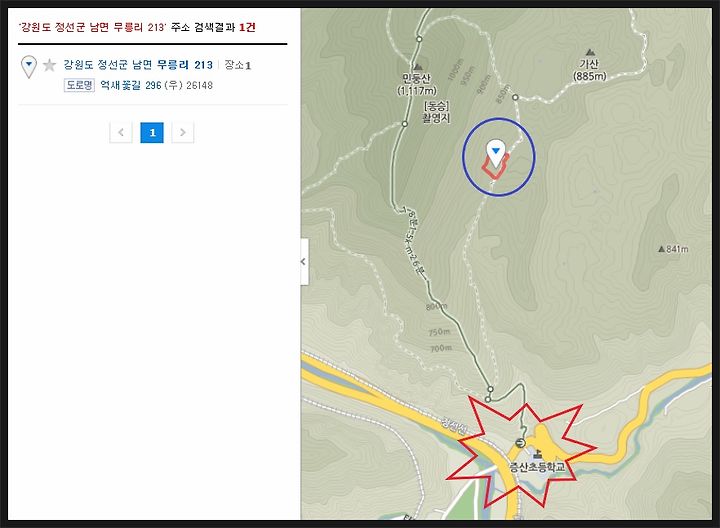Collapse the search panel with side arrow
The image size is (720, 528).
click(x=304, y=262)
